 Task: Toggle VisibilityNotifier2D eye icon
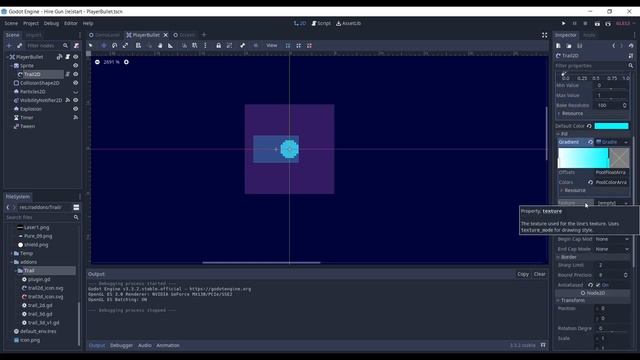coord(76,100)
